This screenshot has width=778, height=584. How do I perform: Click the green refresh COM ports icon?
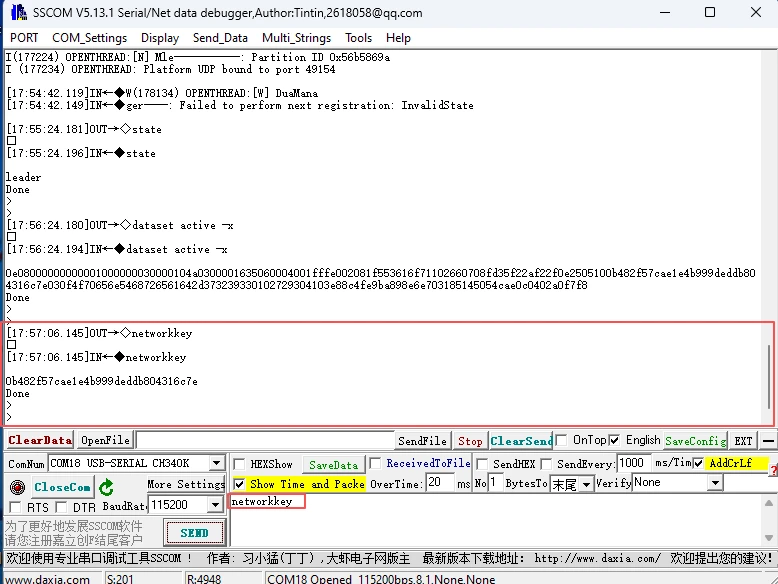pyautogui.click(x=106, y=487)
